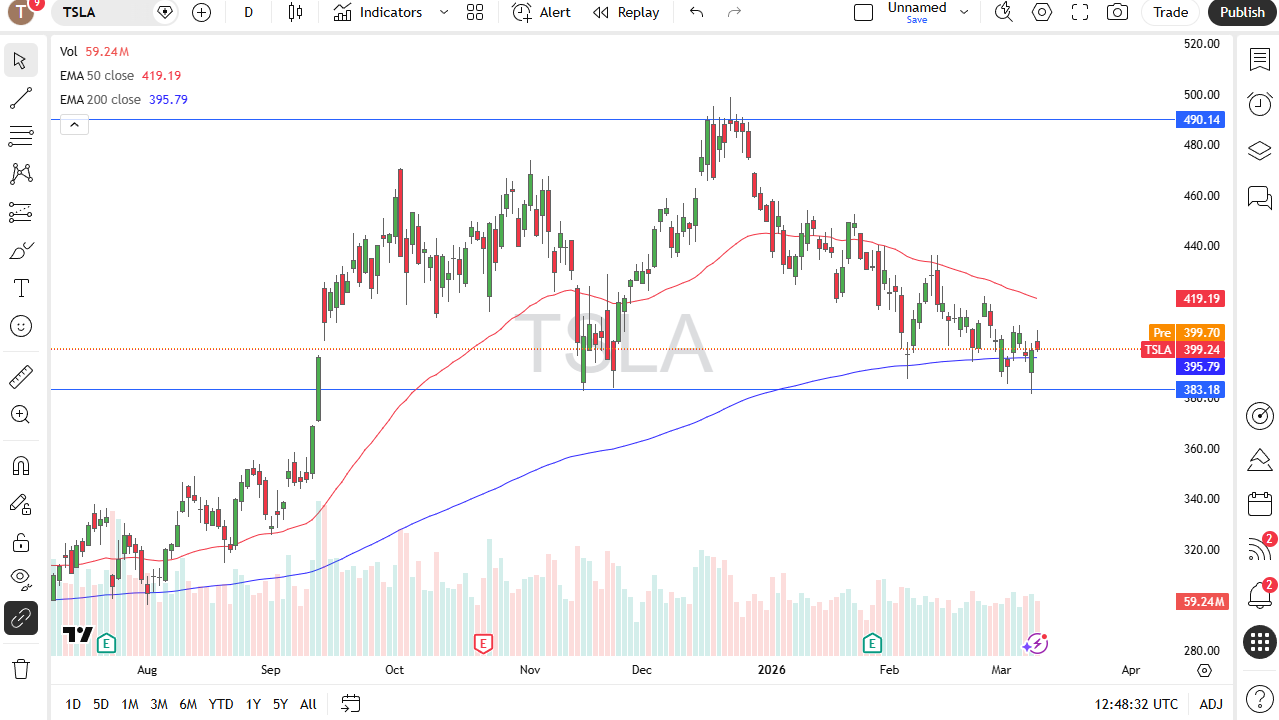The width and height of the screenshot is (1279, 720).
Task: Open chart settings hexagon icon
Action: tap(1042, 12)
